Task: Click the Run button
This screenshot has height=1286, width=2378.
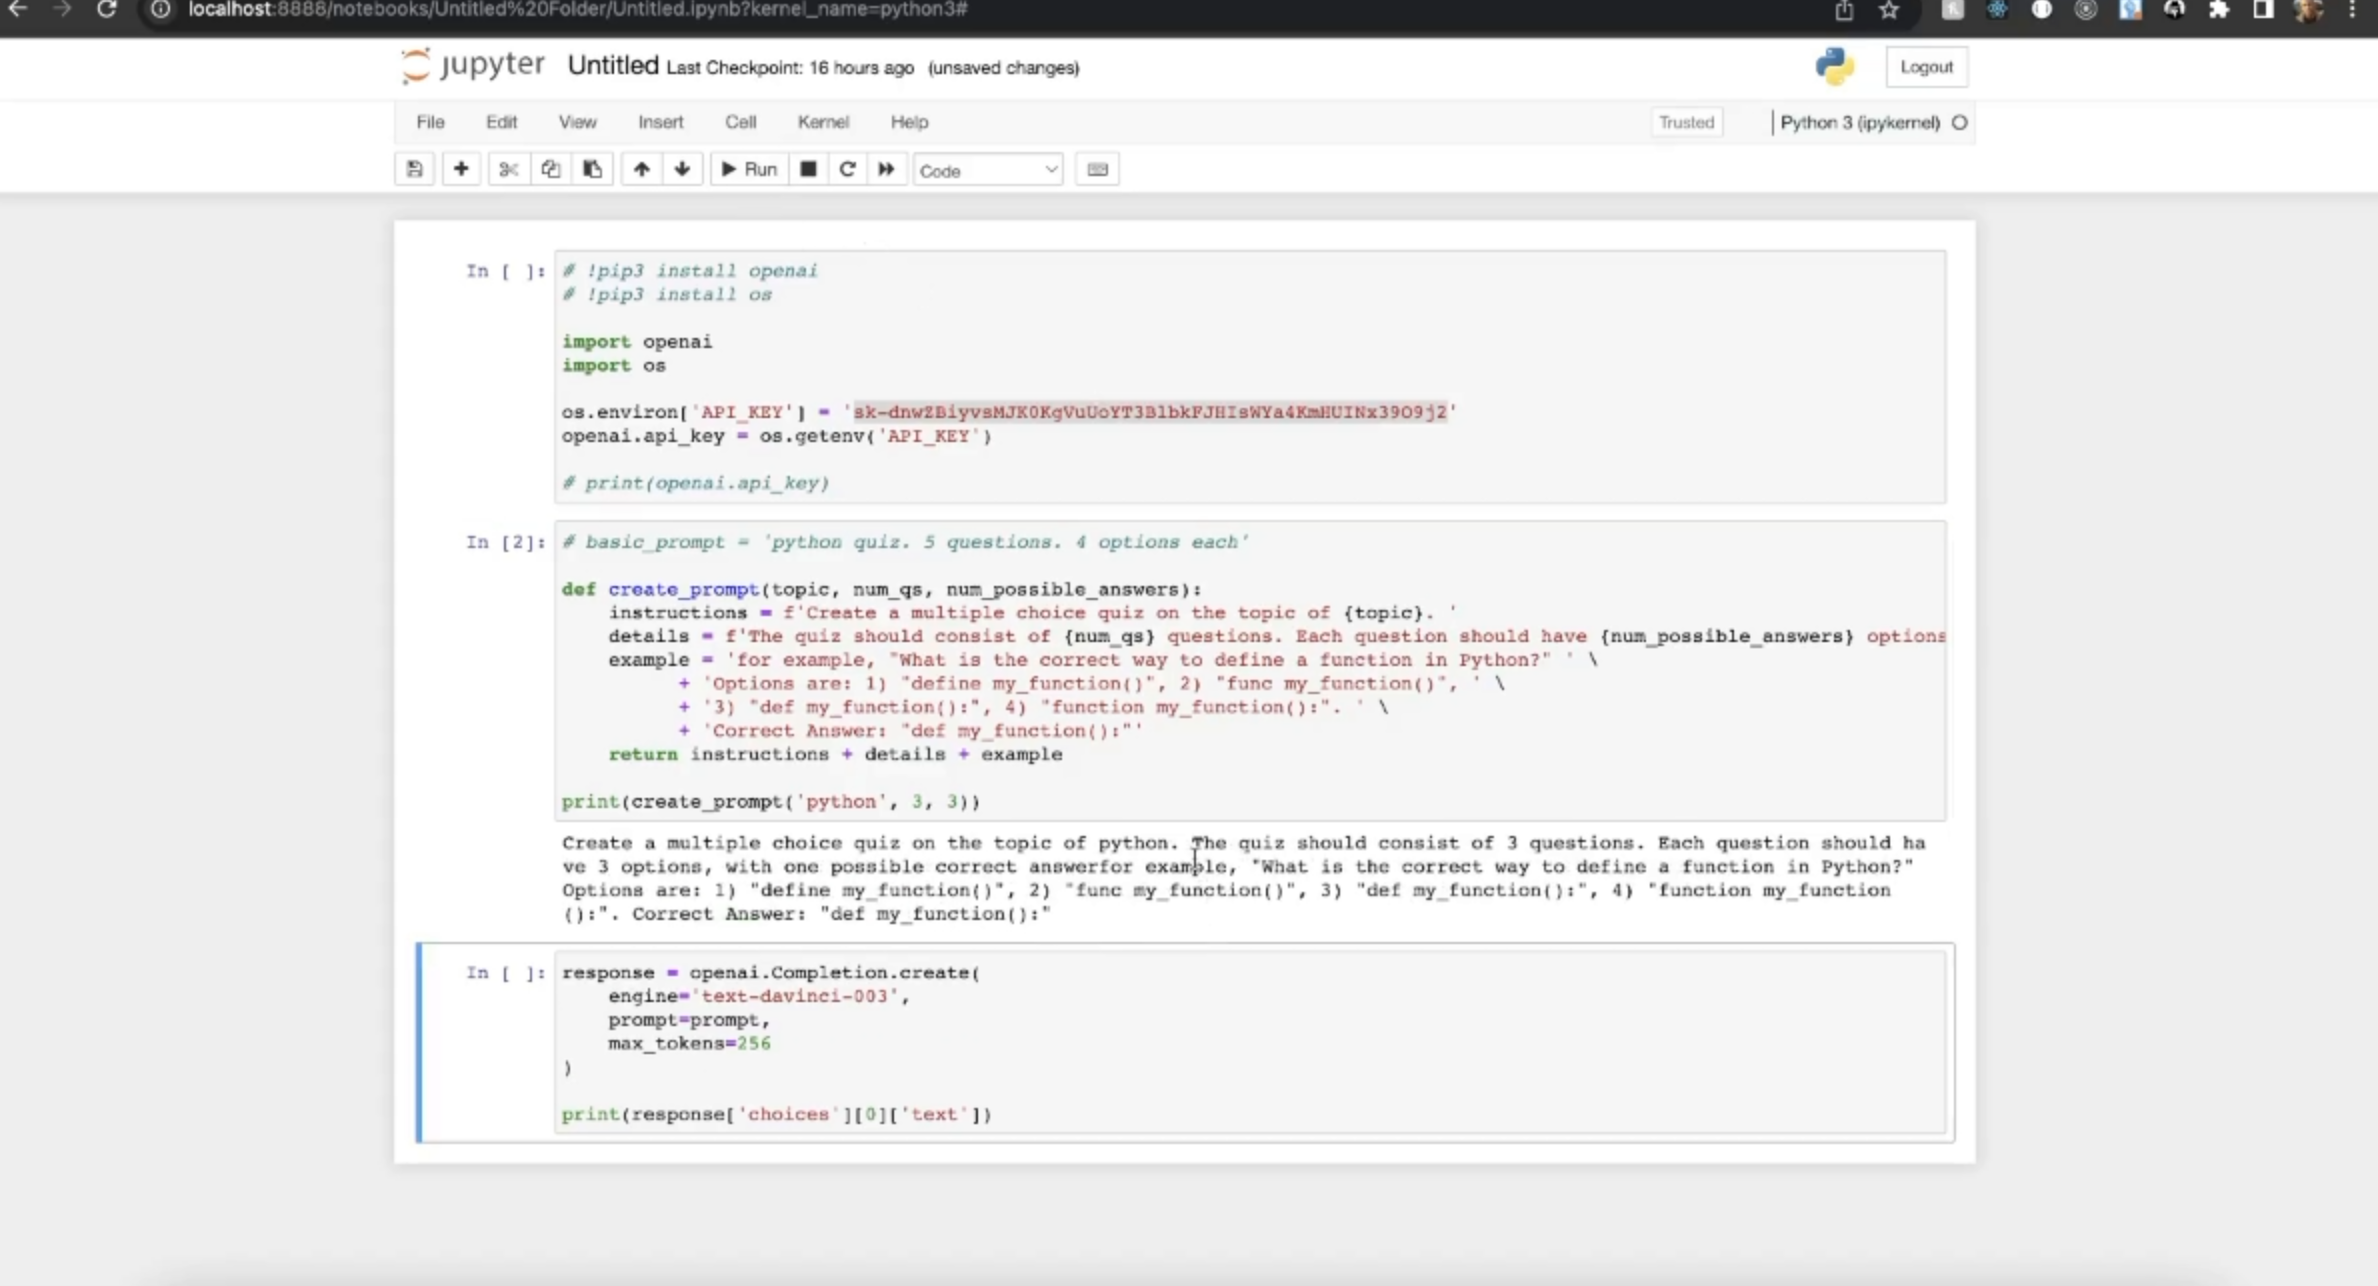Action: pos(749,169)
